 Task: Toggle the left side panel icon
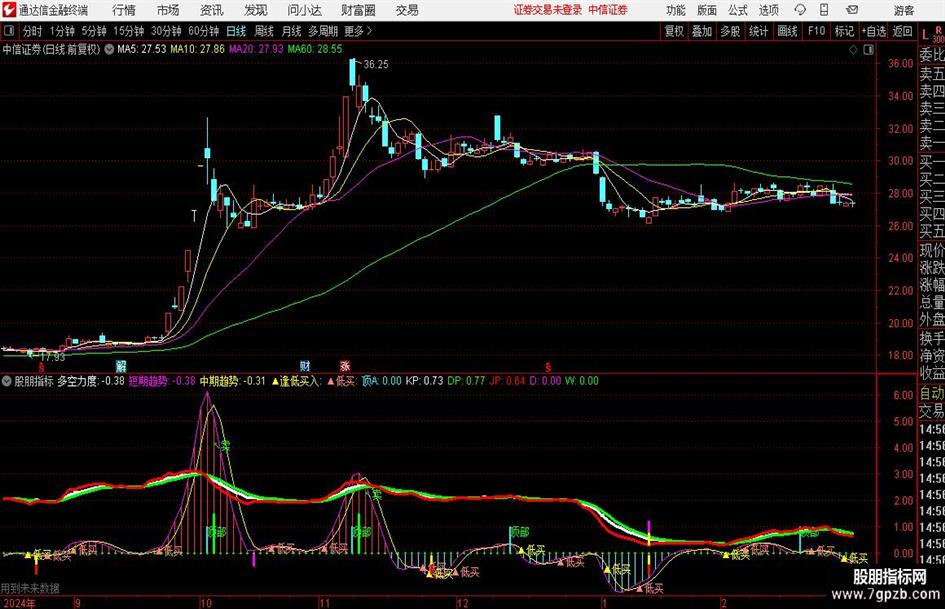[x=9, y=31]
